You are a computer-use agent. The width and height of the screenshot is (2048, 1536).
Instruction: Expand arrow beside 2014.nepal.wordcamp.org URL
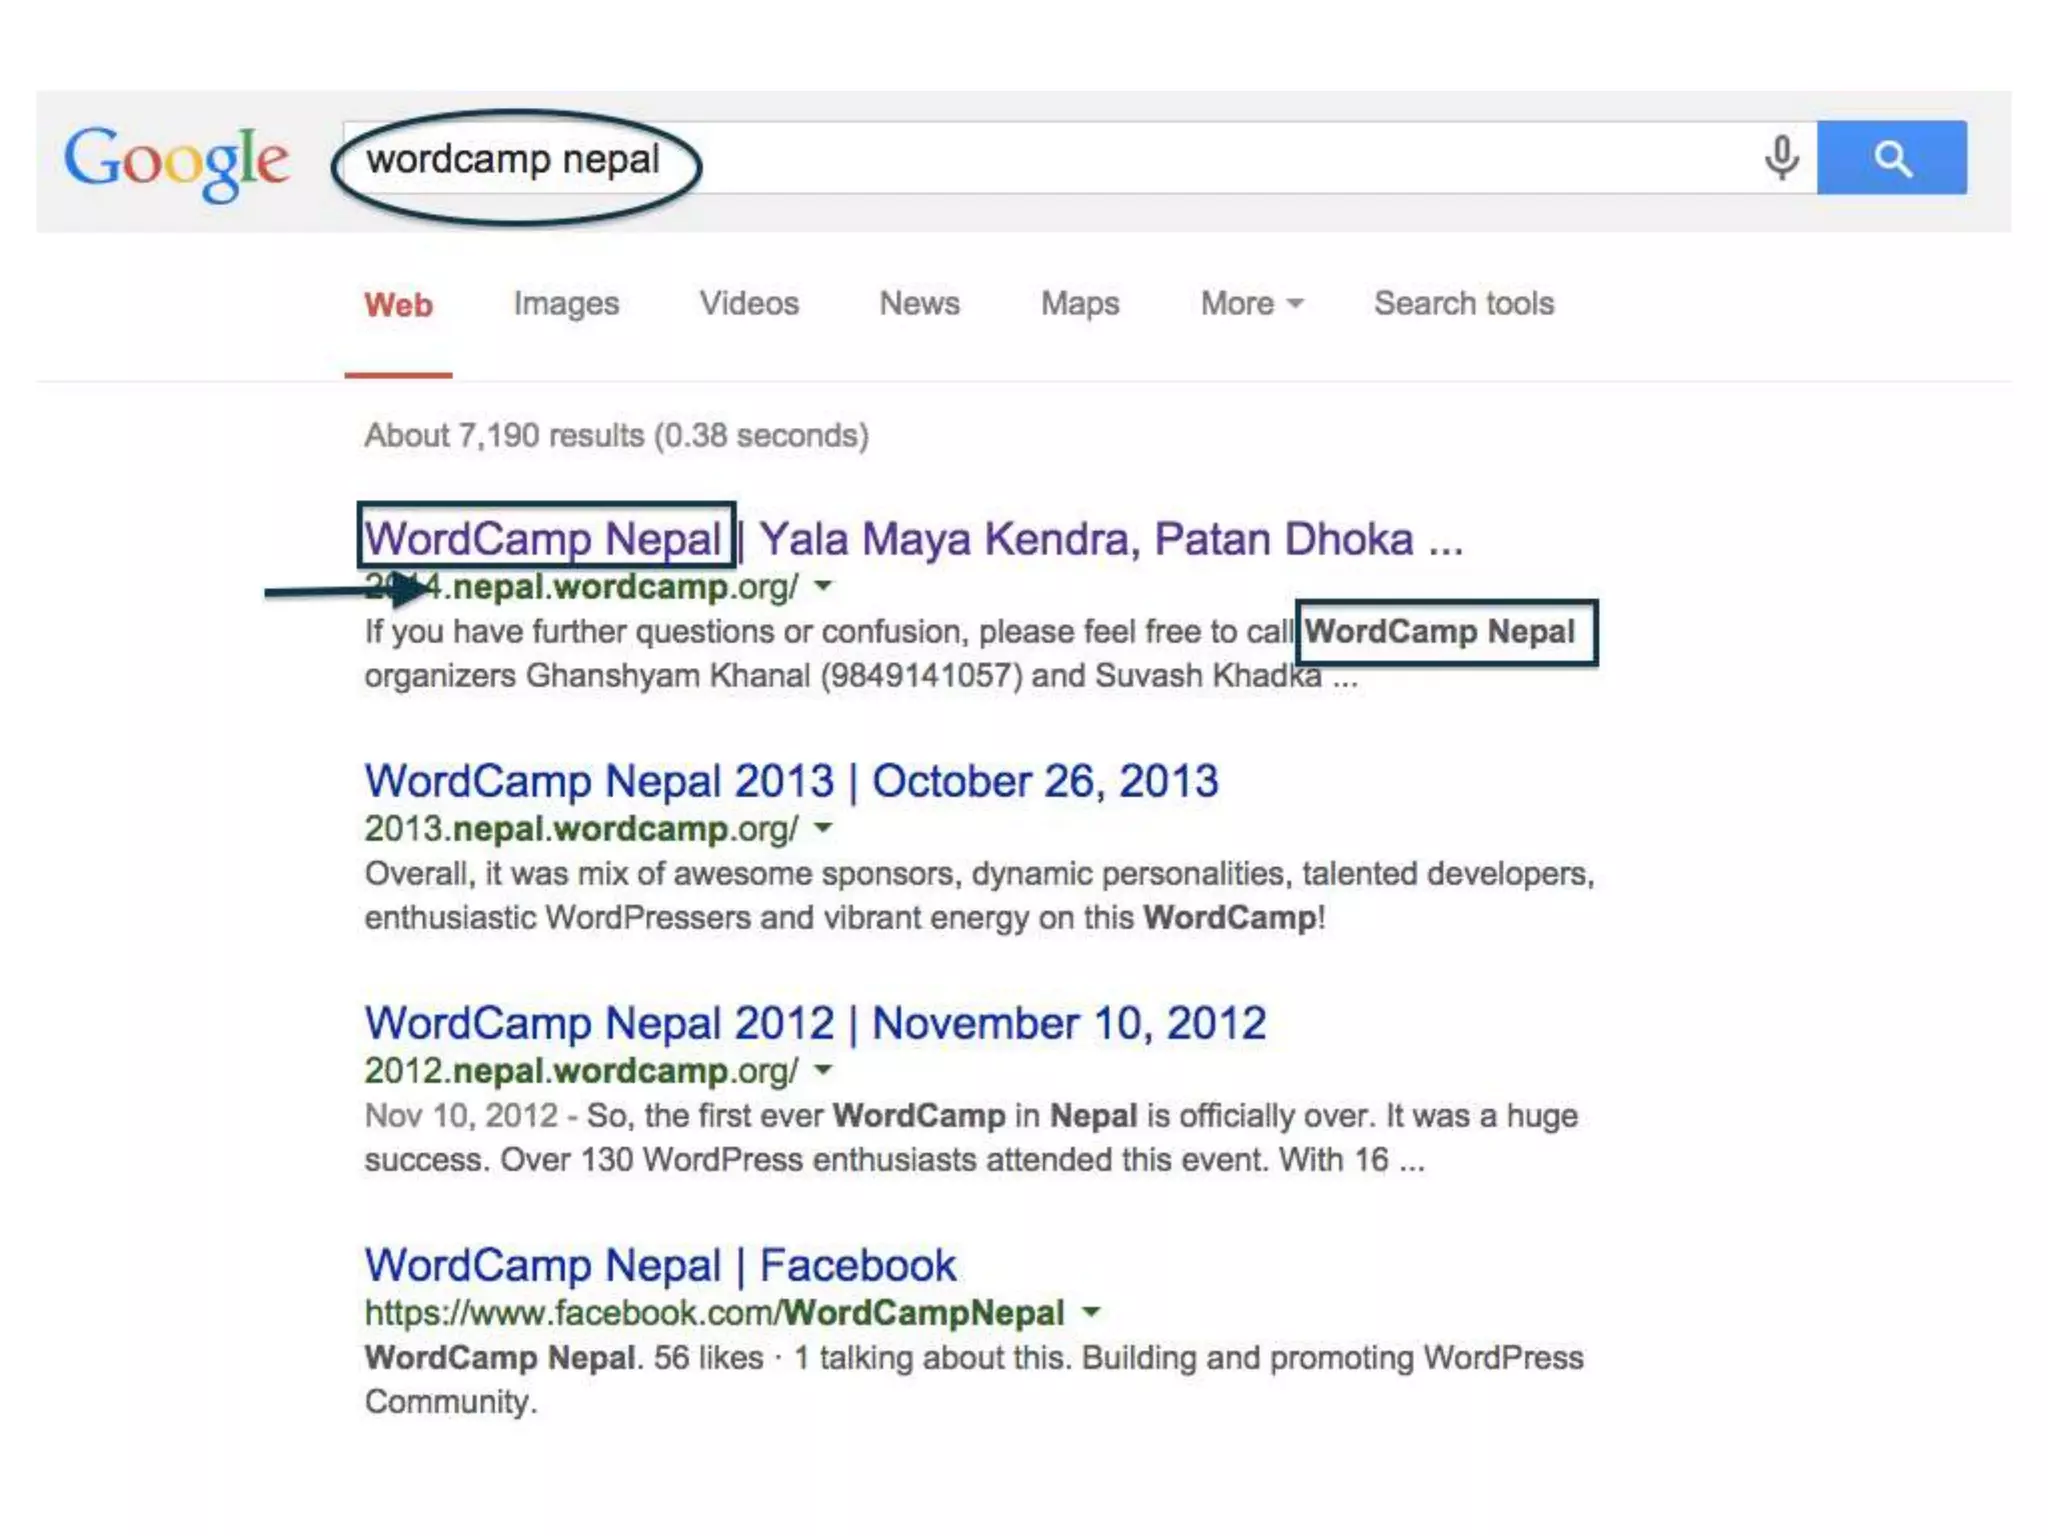coord(823,586)
